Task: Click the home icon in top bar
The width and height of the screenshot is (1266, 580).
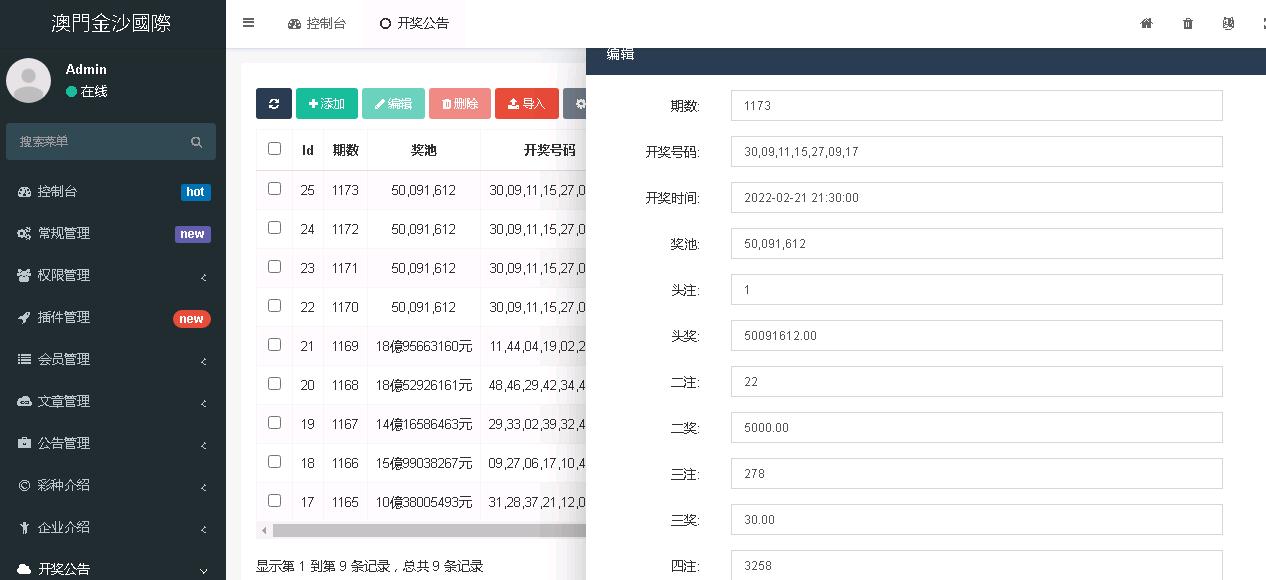Action: [x=1146, y=23]
